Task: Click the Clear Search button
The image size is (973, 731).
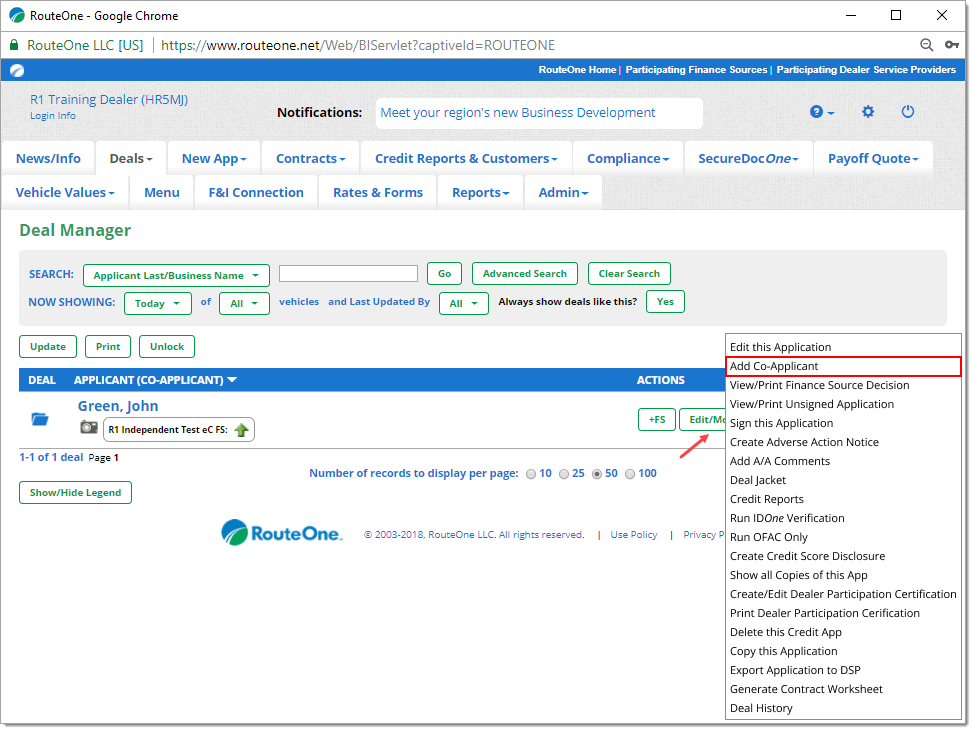Action: 629,274
